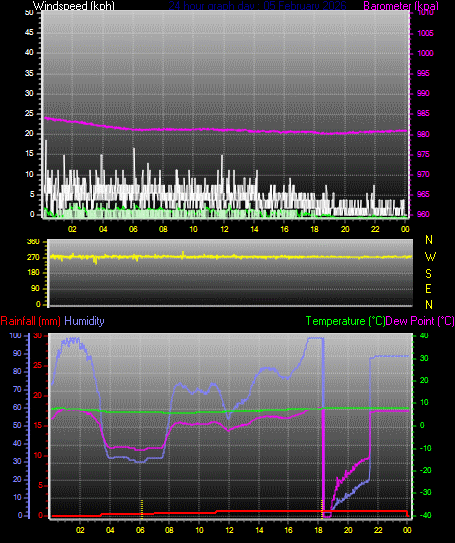The image size is (455, 543).
Task: Click barometer axis value "1005"
Action: tap(426, 33)
